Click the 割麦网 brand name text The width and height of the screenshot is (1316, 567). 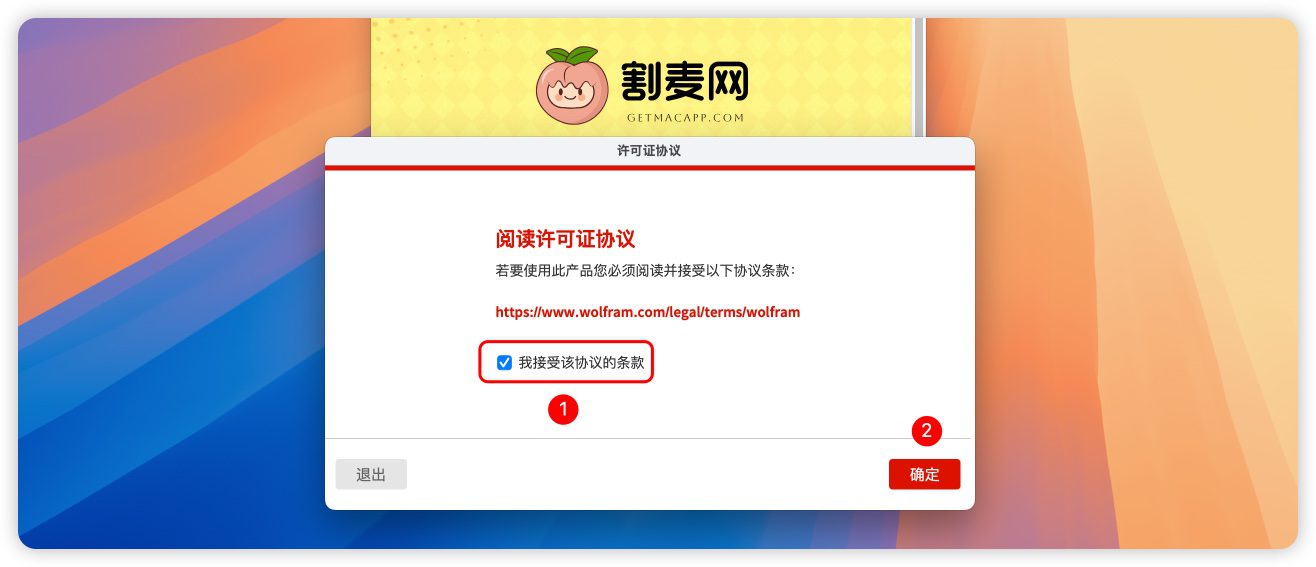tap(684, 82)
